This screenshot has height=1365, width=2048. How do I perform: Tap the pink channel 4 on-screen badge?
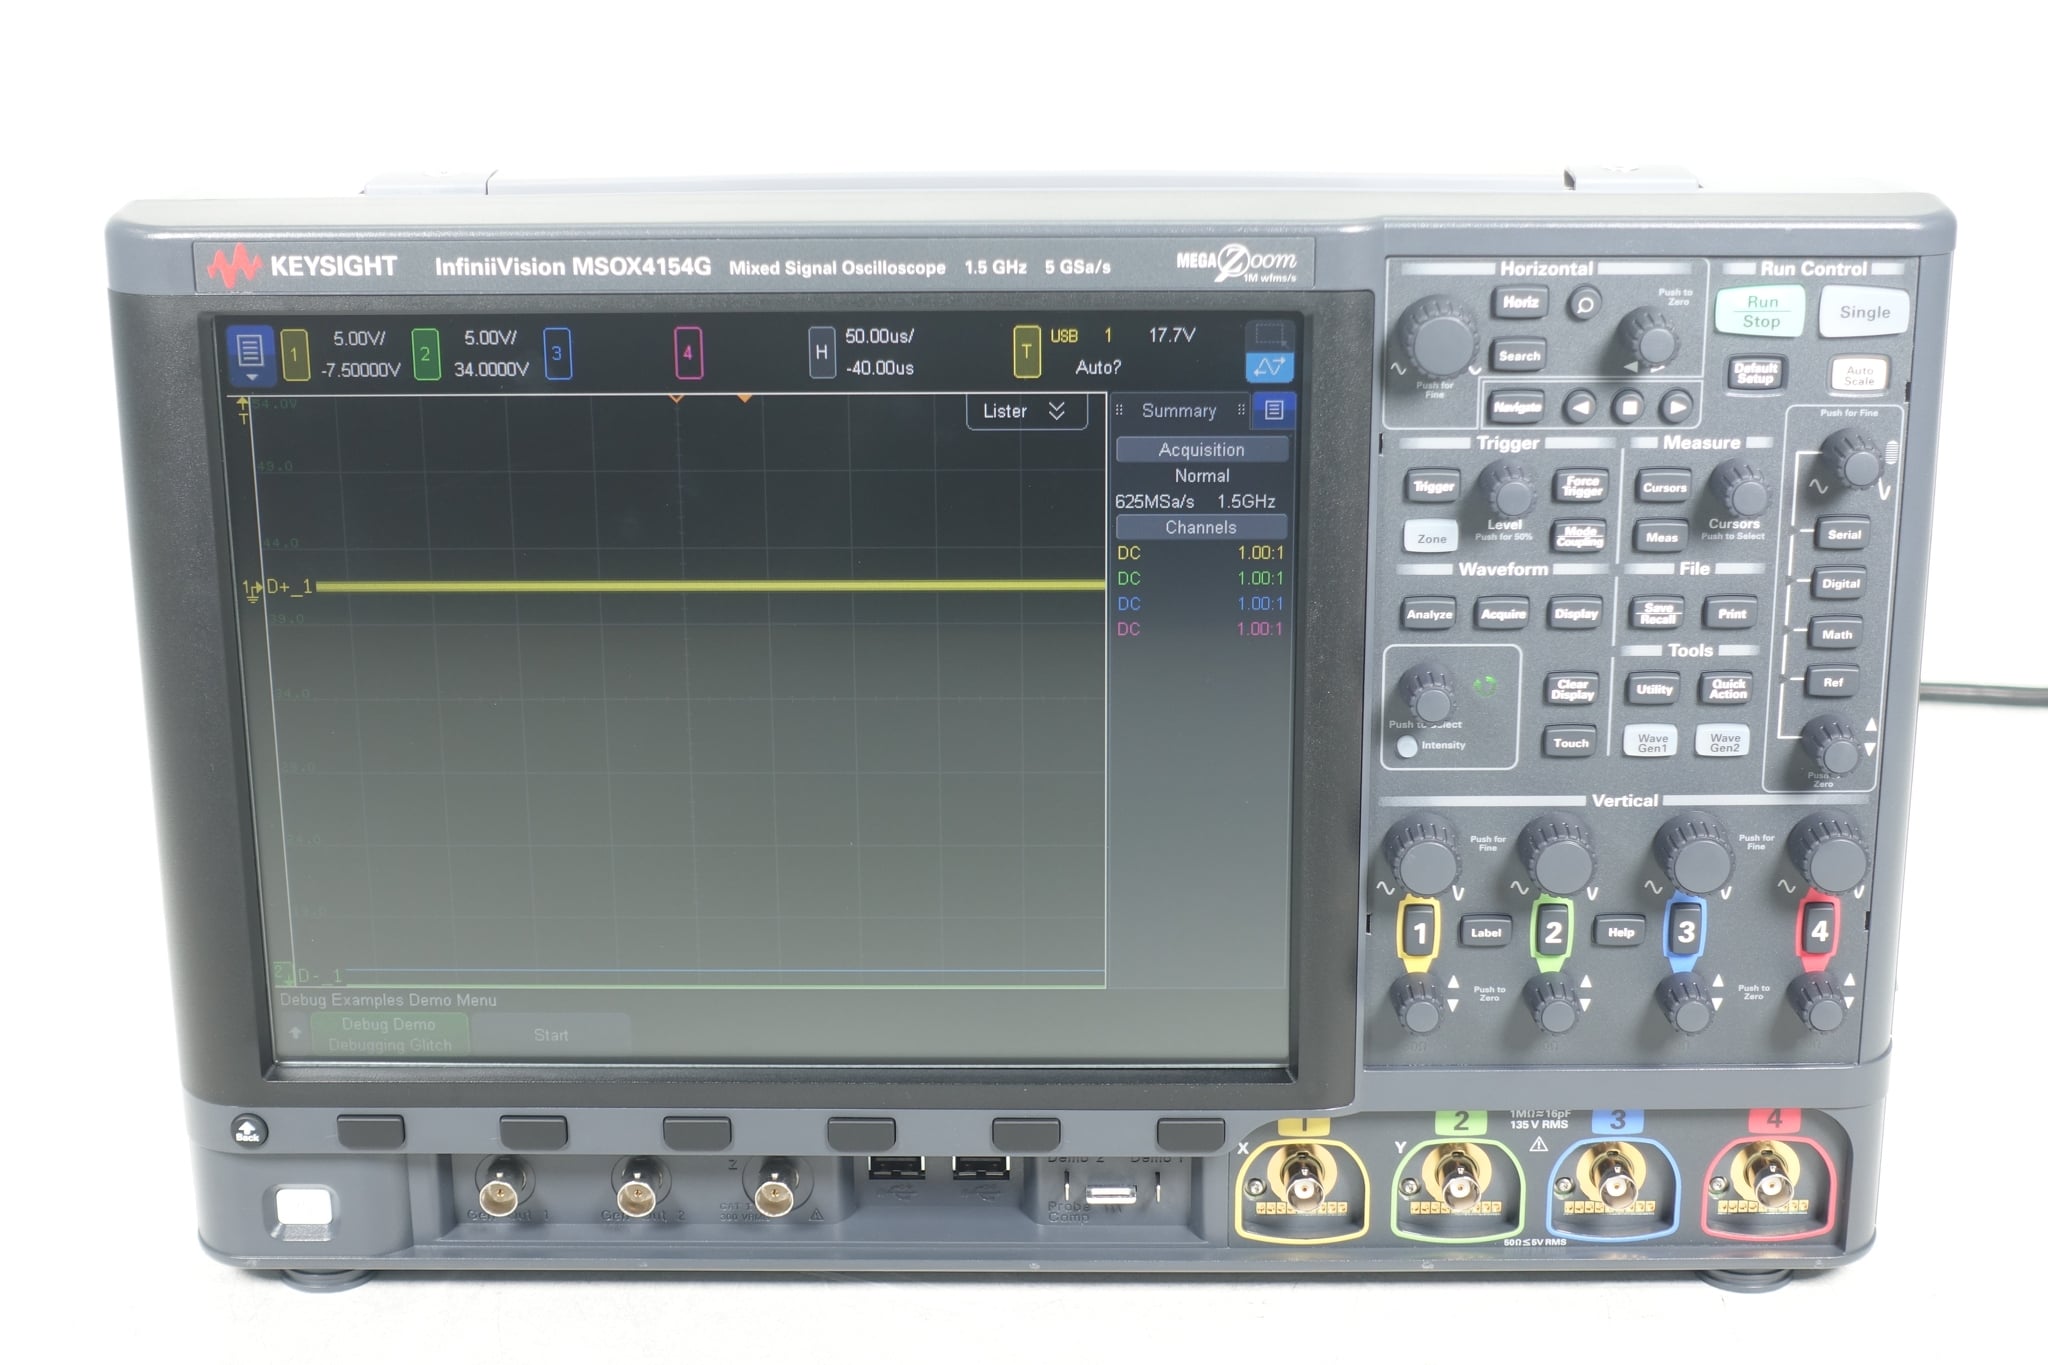coord(688,353)
